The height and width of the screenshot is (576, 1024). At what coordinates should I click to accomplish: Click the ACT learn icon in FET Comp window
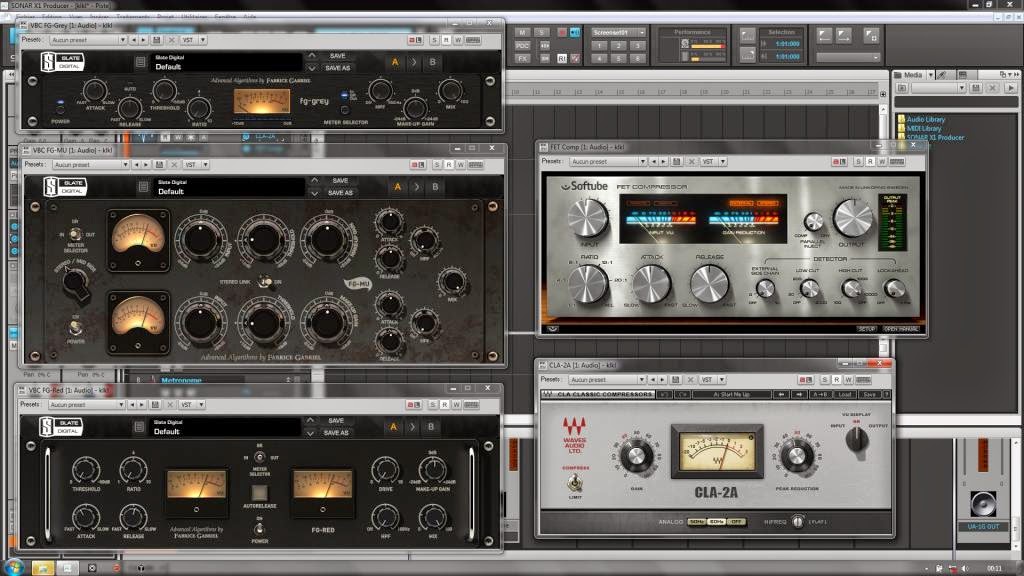pyautogui.click(x=839, y=161)
